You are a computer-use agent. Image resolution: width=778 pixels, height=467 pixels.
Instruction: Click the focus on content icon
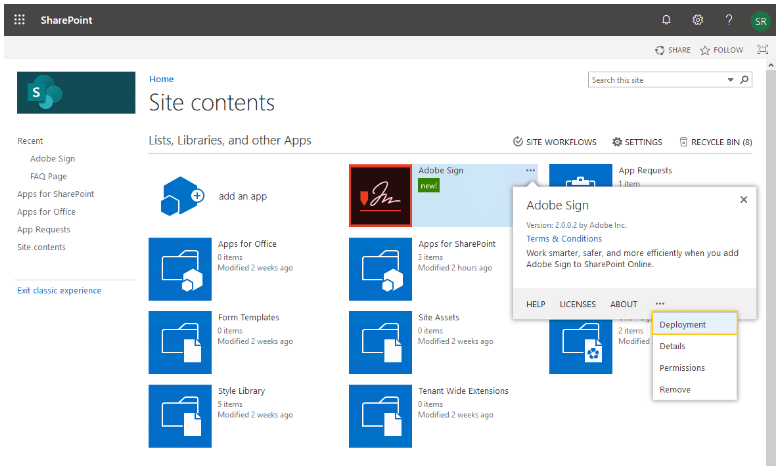pos(762,50)
